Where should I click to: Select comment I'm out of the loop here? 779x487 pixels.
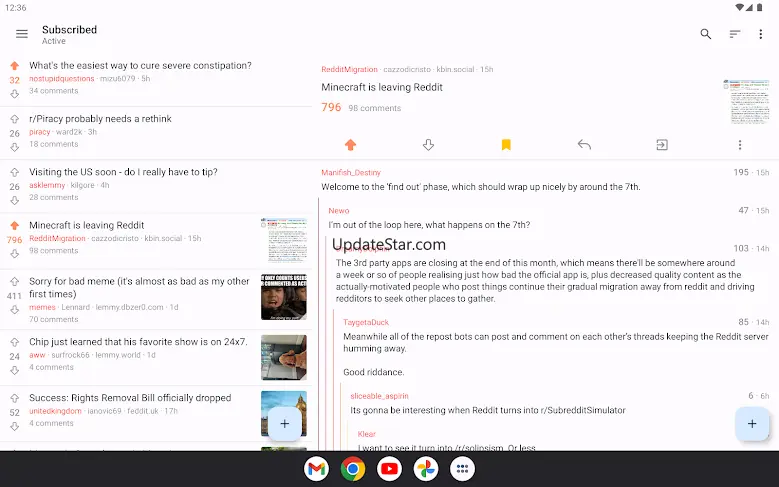pos(429,225)
